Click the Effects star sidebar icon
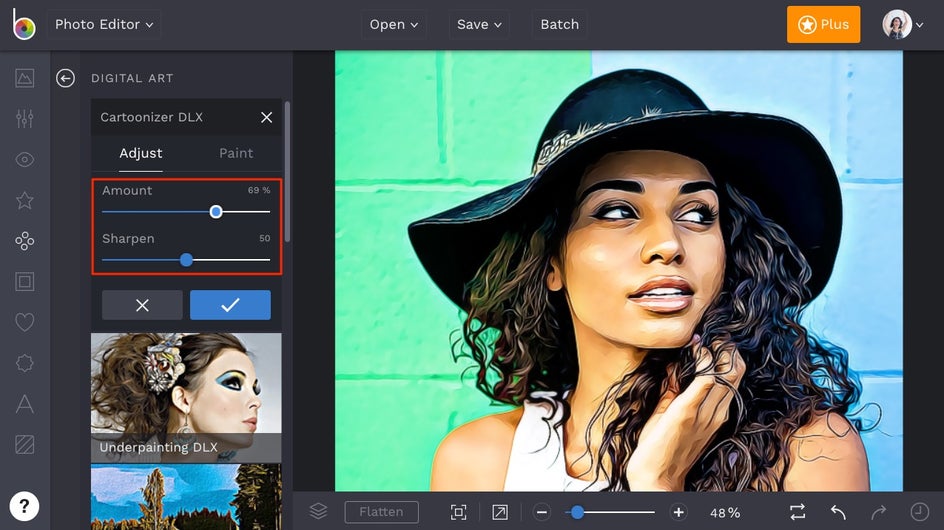This screenshot has width=944, height=530. (x=25, y=200)
